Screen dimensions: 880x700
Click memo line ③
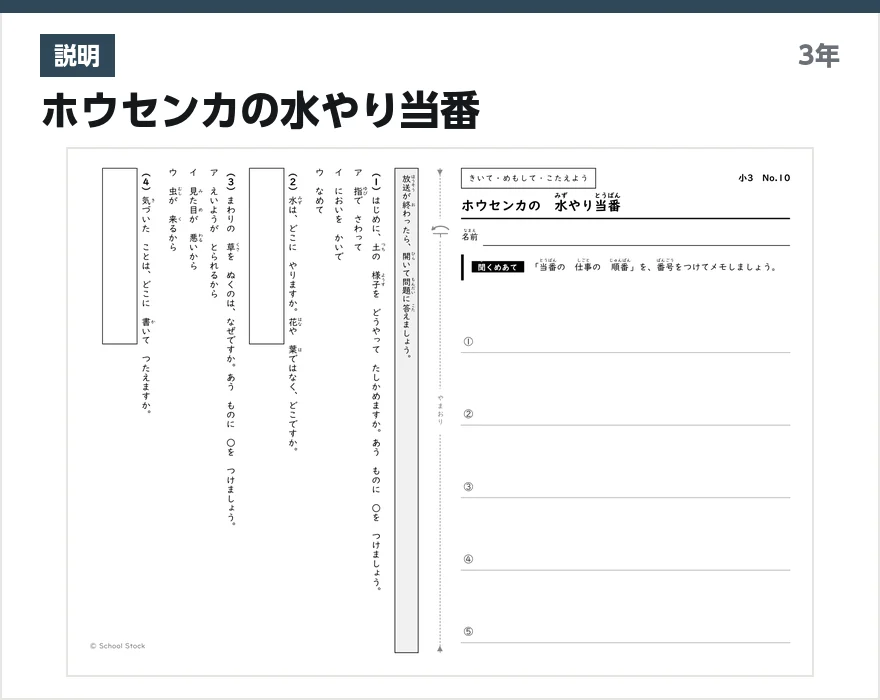point(625,487)
